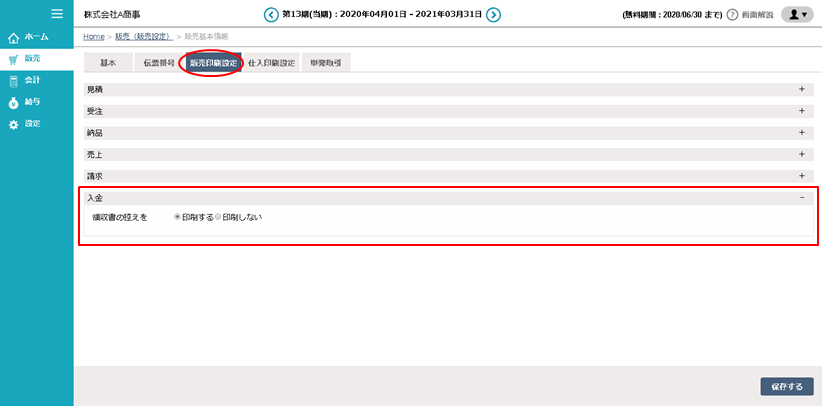Switch to the 仕入印刷設定 tab
Viewport: 822px width, 406px height.
pos(271,63)
